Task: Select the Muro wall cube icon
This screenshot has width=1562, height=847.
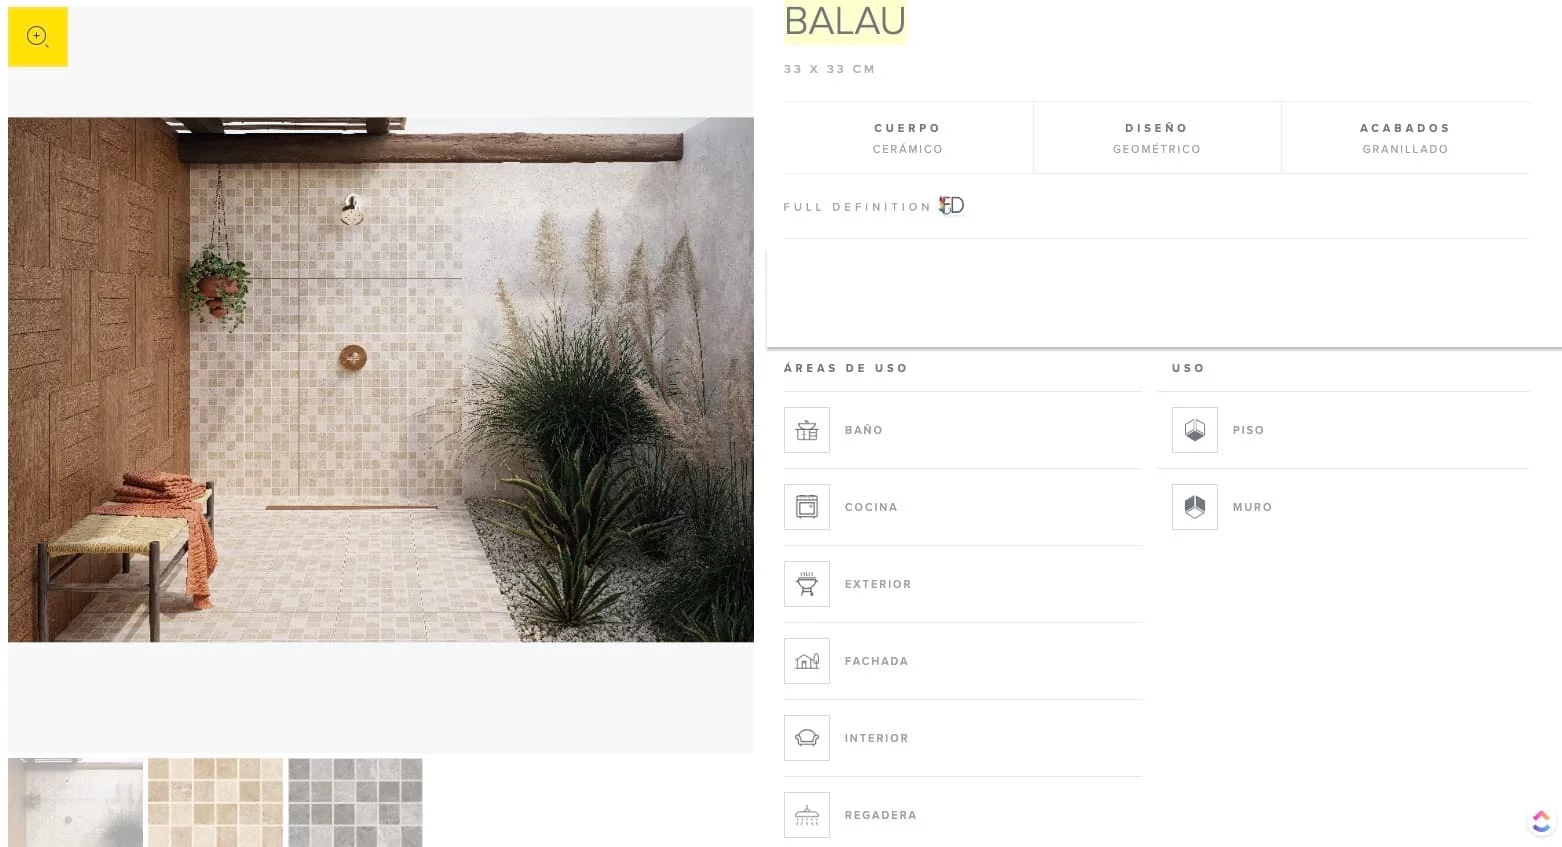Action: [1195, 507]
